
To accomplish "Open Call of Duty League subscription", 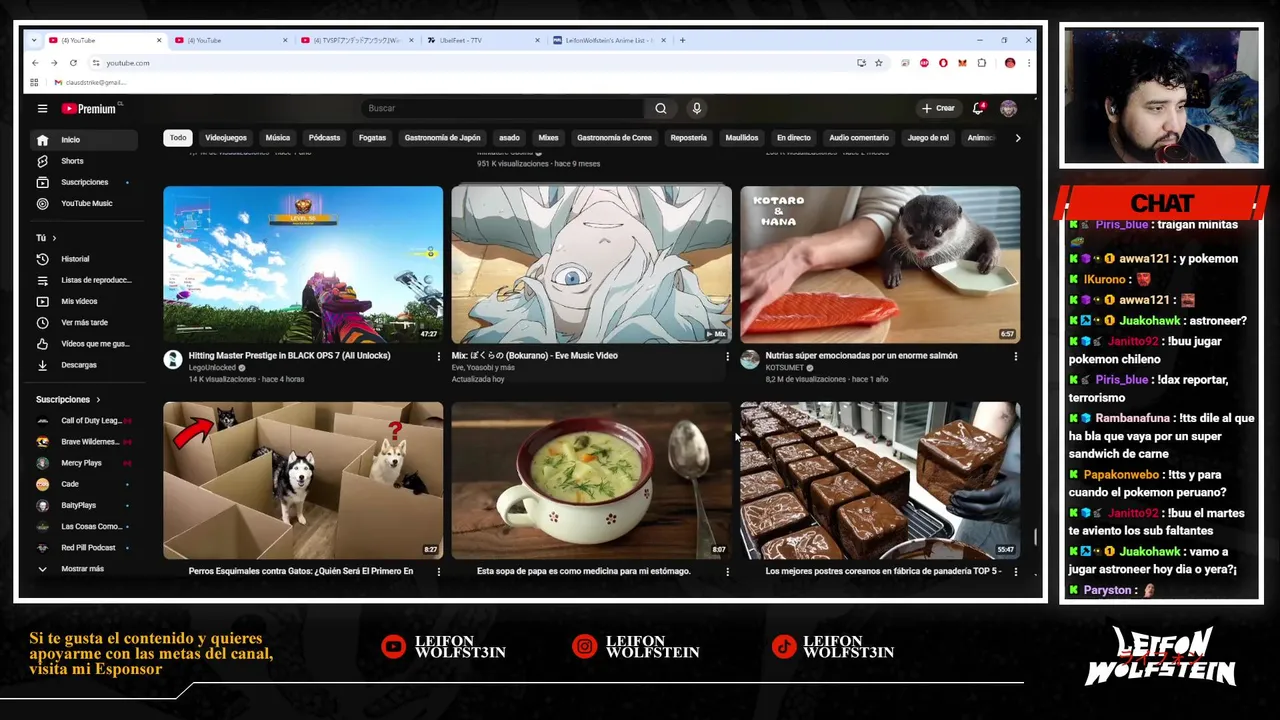I will (84, 421).
